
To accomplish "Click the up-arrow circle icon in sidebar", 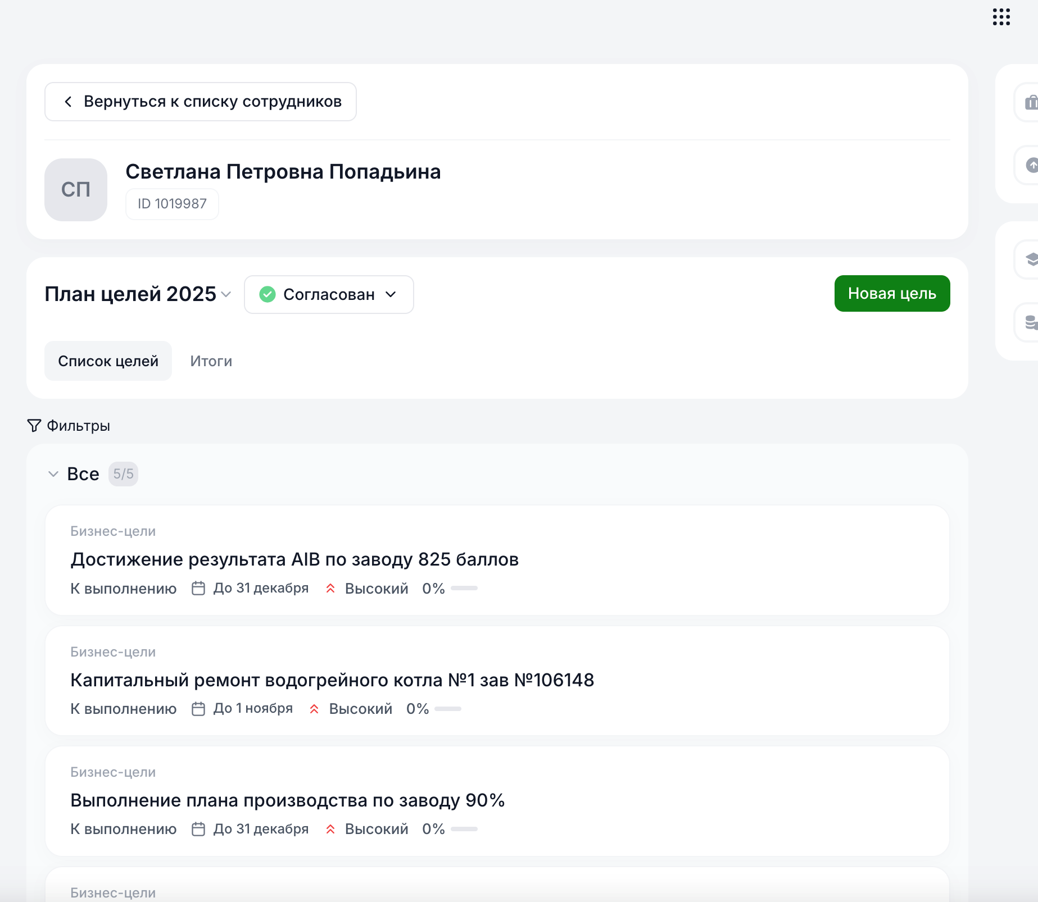I will (x=1030, y=165).
